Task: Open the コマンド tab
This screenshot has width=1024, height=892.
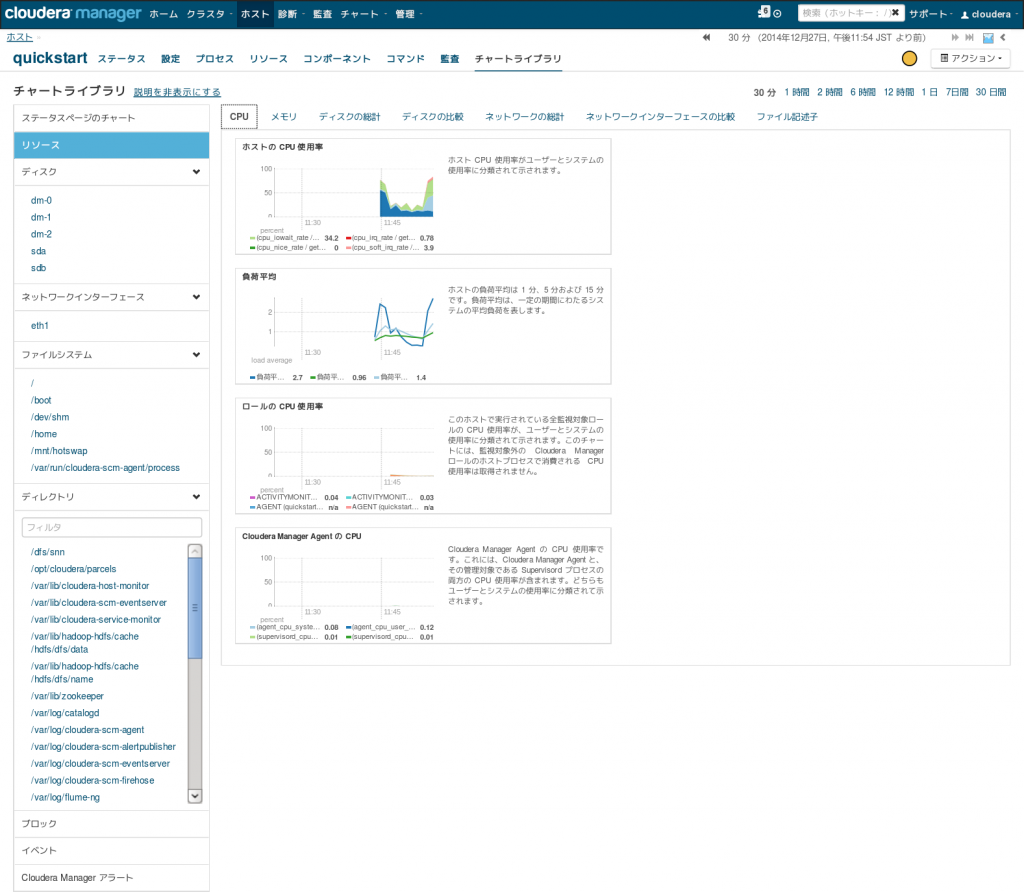Action: (406, 59)
